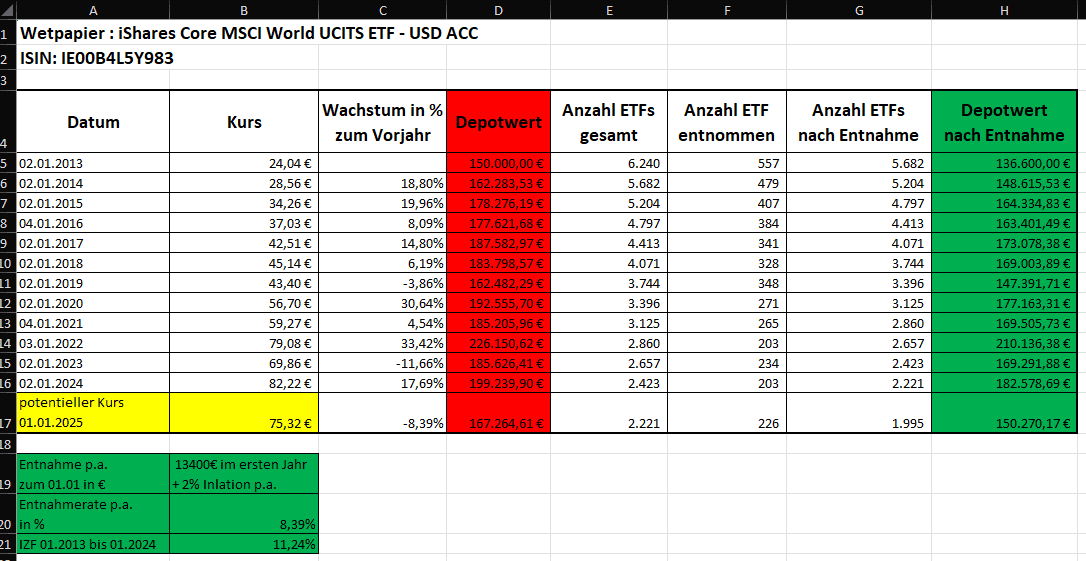Select the cell with value 234

pyautogui.click(x=727, y=364)
